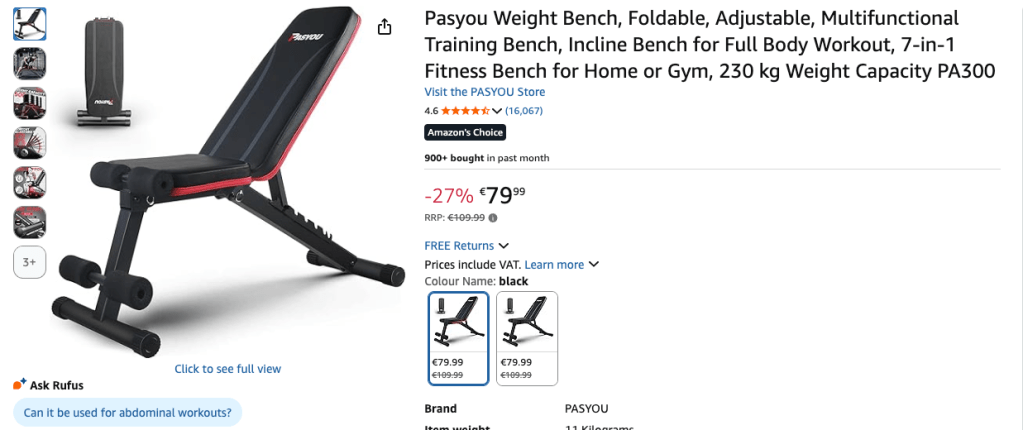This screenshot has height=430, width=1023.
Task: Expand the FREE Returns dropdown
Action: pos(504,246)
